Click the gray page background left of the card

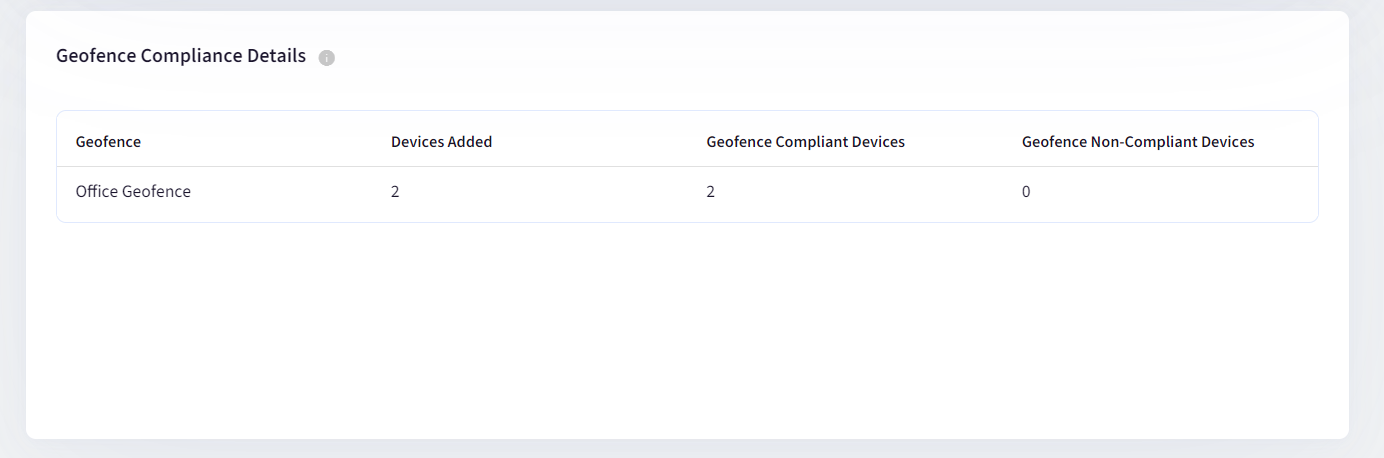[12, 230]
